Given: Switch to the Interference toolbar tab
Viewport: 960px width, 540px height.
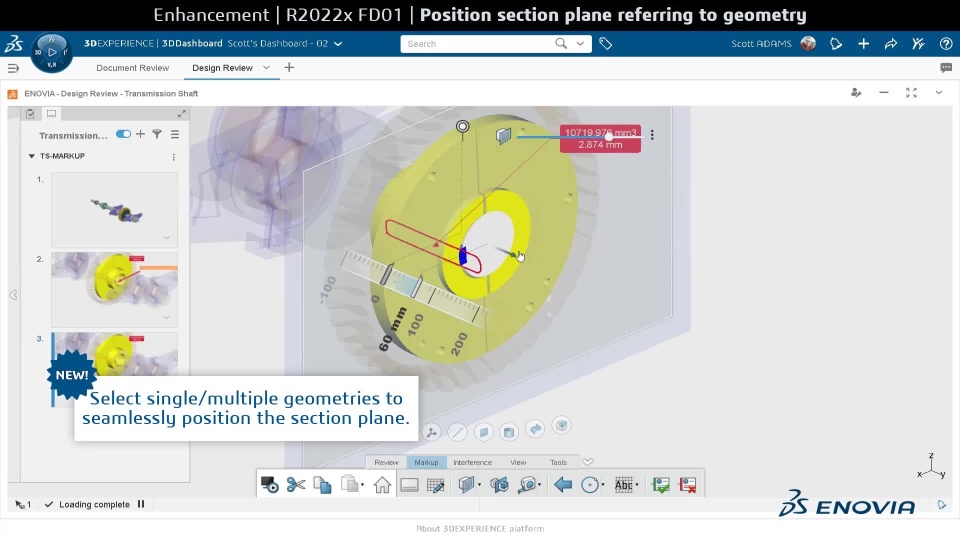Looking at the screenshot, I should pyautogui.click(x=472, y=462).
